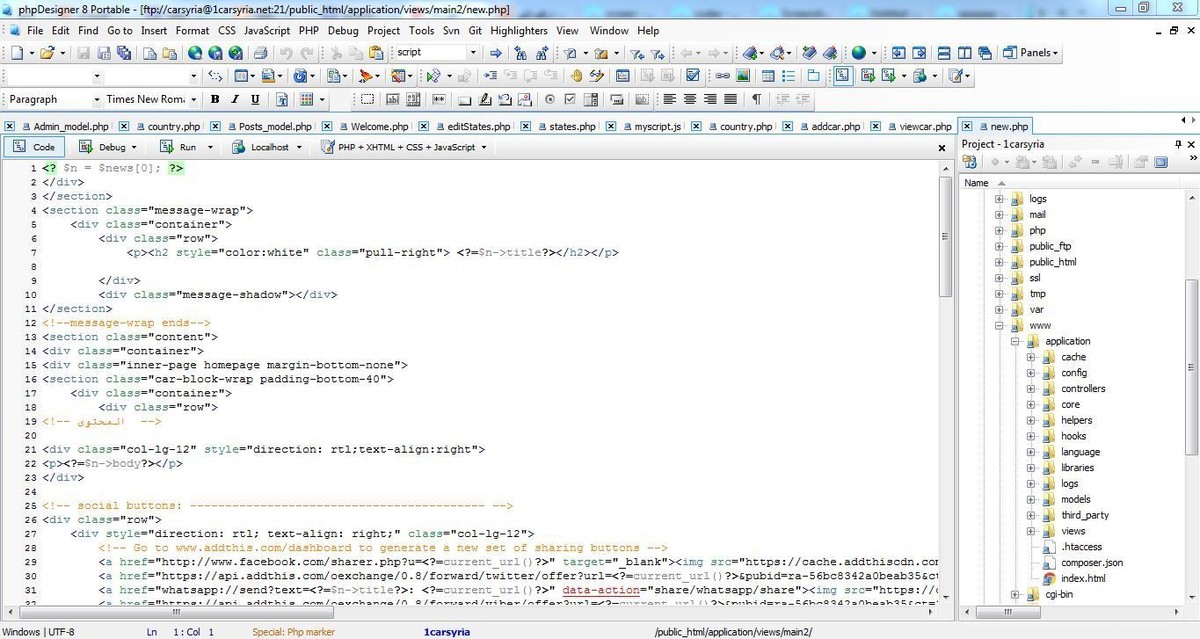This screenshot has height=639, width=1200.
Task: Click the Run button
Action: tap(188, 147)
